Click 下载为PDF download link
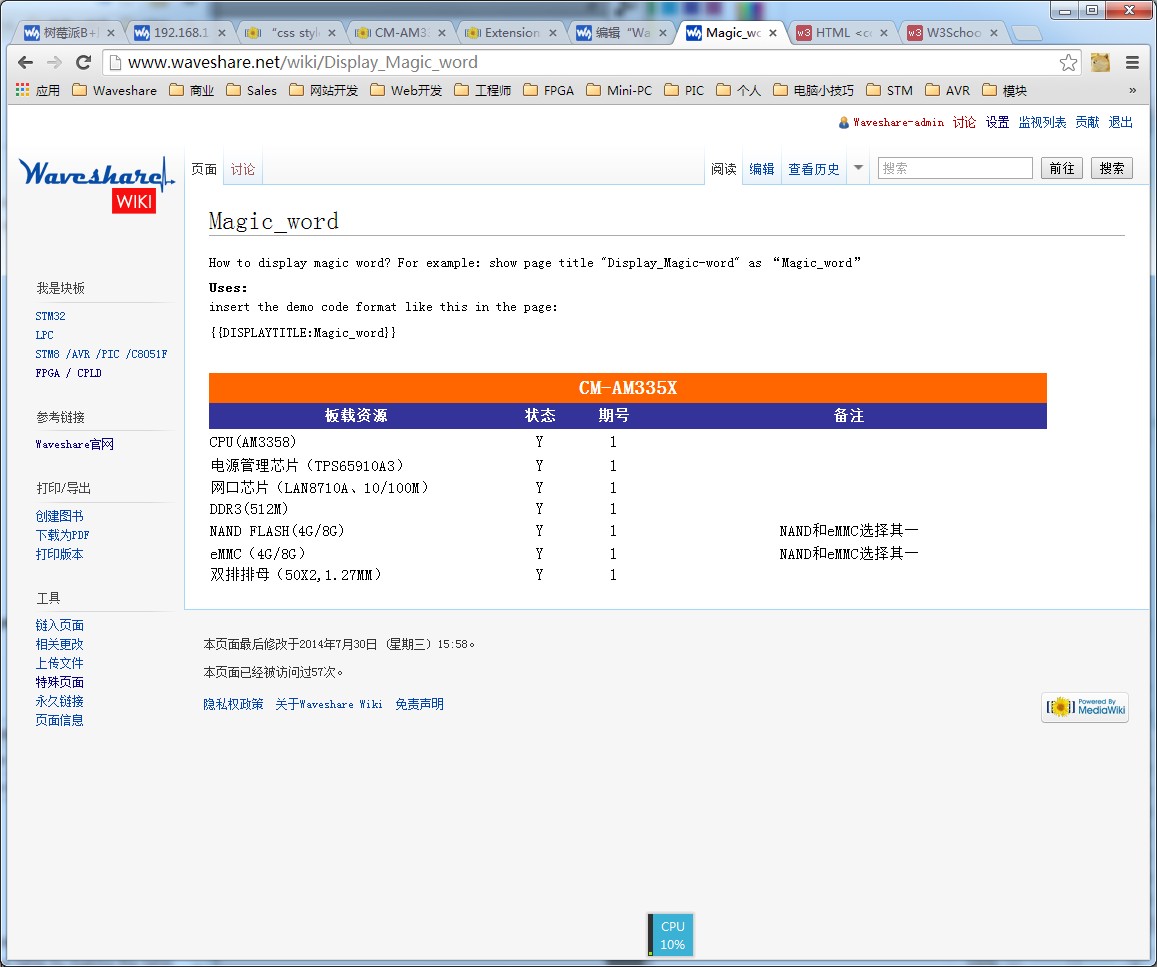 [x=62, y=536]
